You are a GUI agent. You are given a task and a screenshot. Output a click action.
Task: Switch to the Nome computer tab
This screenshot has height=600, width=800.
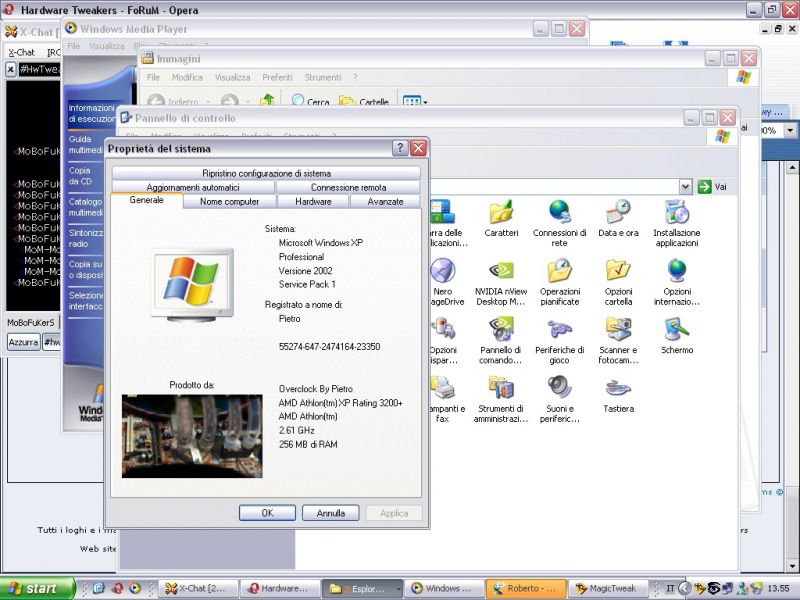click(230, 202)
